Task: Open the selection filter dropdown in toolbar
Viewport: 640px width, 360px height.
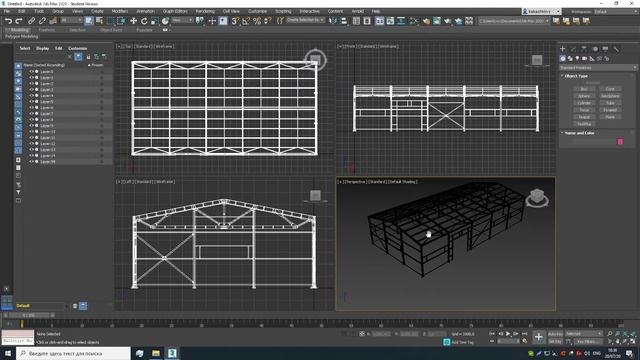Action: click(71, 20)
